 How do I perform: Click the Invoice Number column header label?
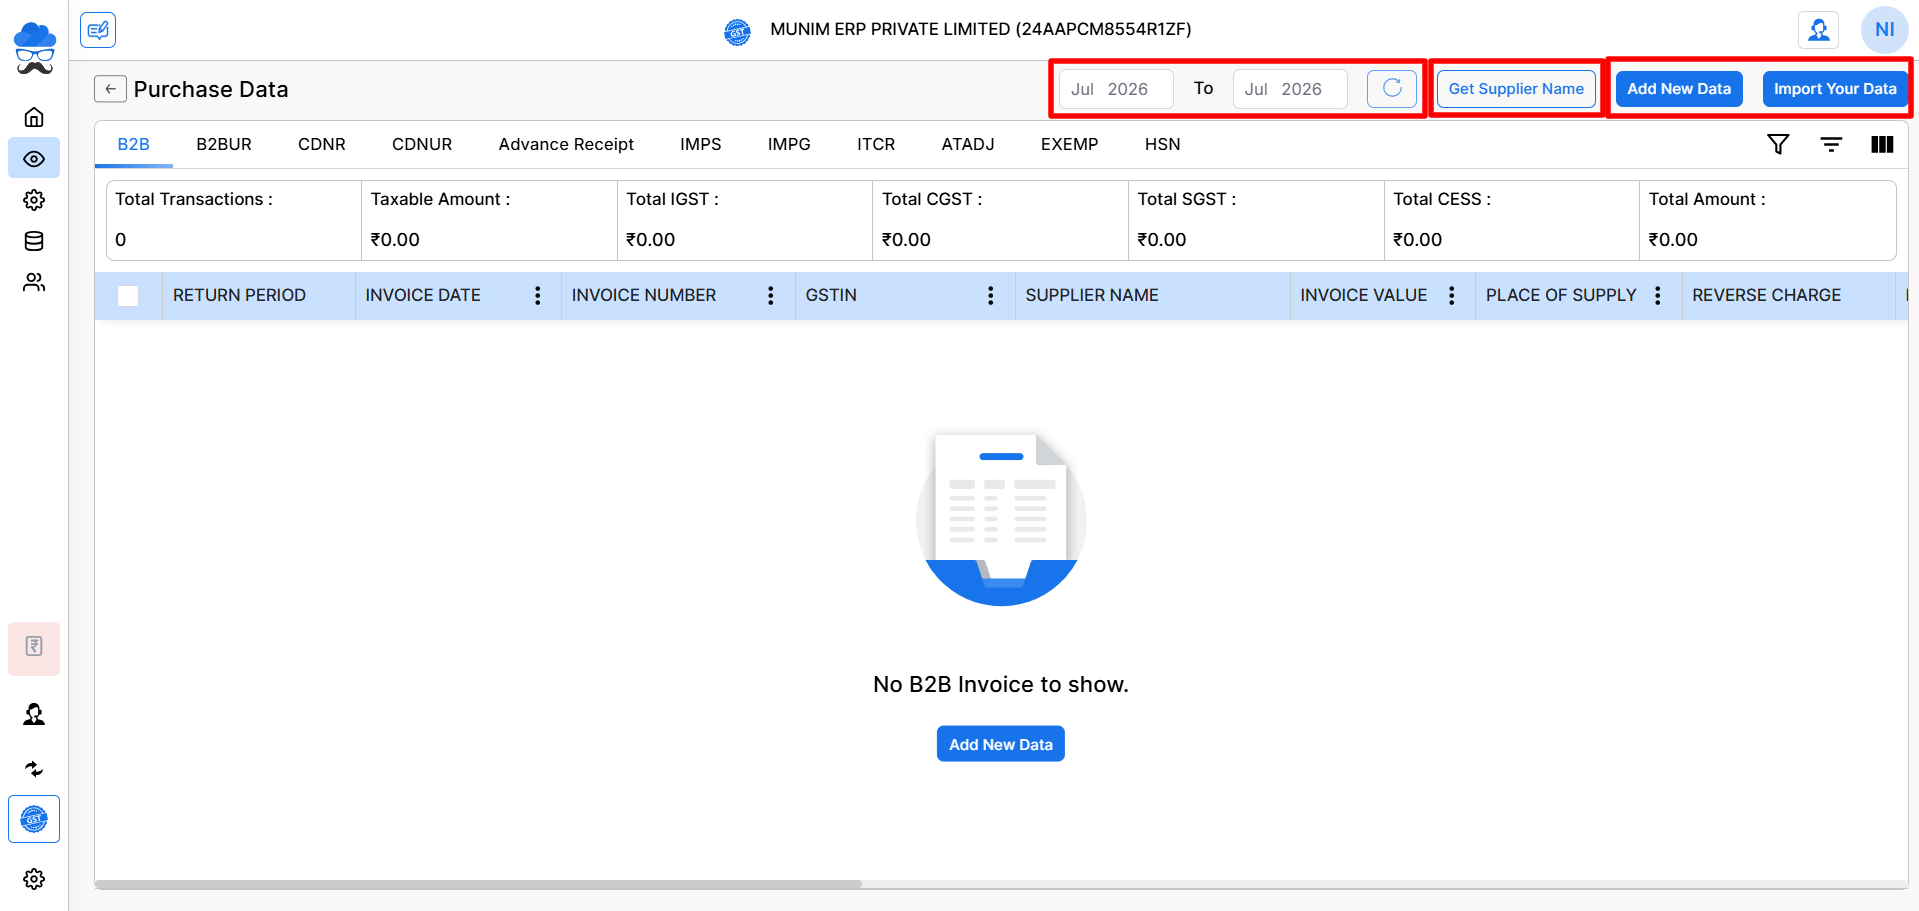click(644, 296)
